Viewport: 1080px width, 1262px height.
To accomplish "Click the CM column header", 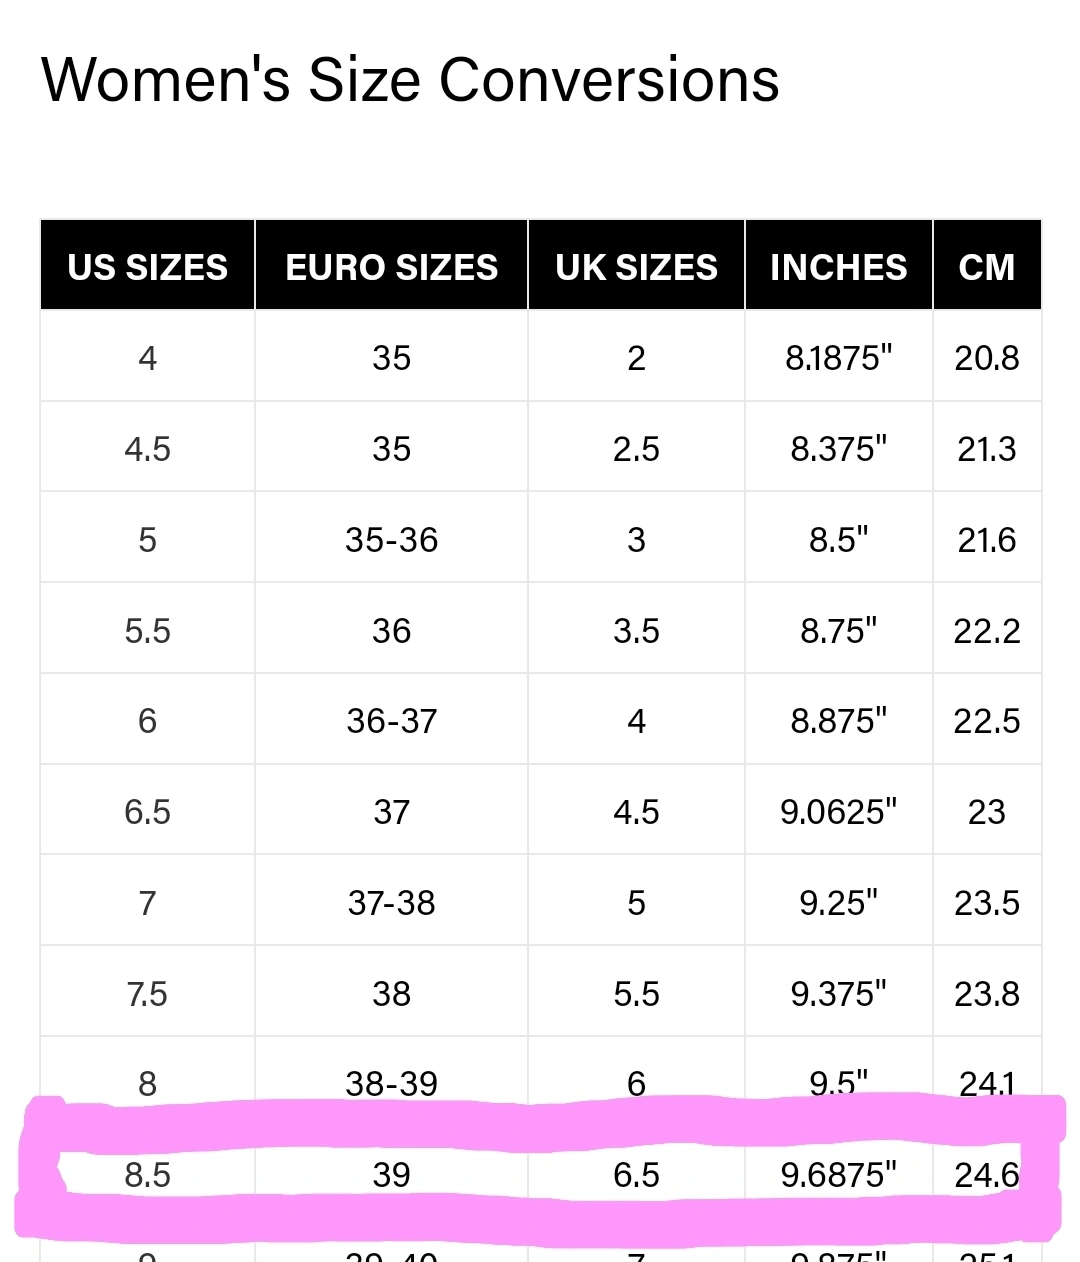I will [987, 266].
